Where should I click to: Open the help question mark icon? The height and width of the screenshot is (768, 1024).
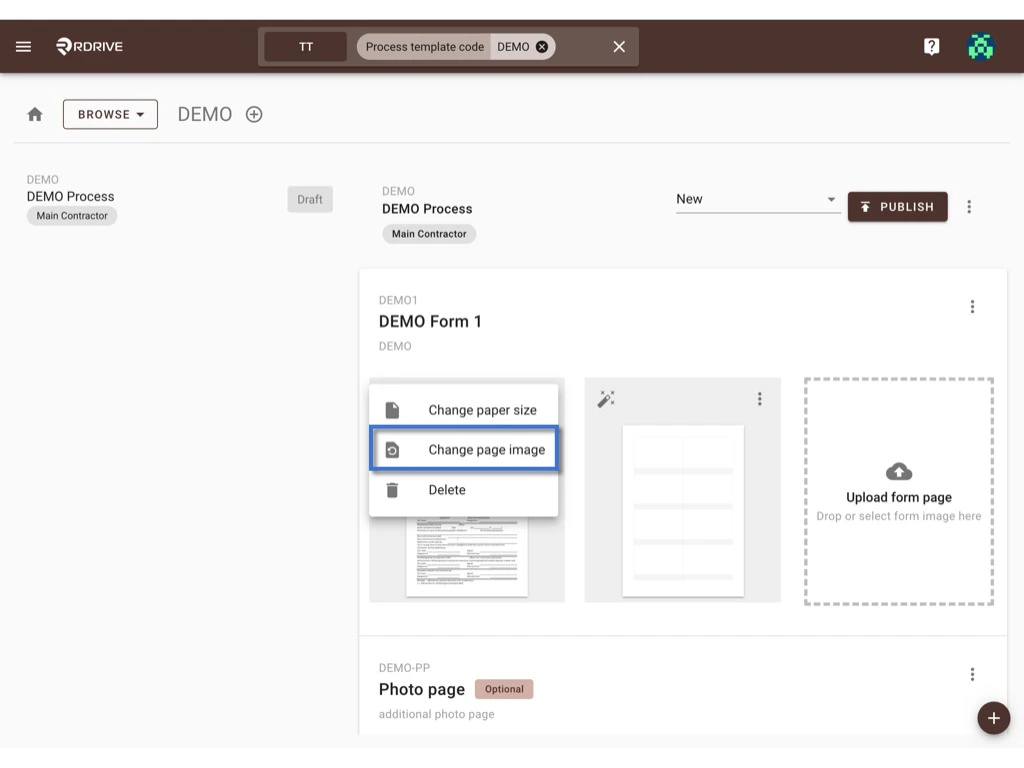coord(931,46)
